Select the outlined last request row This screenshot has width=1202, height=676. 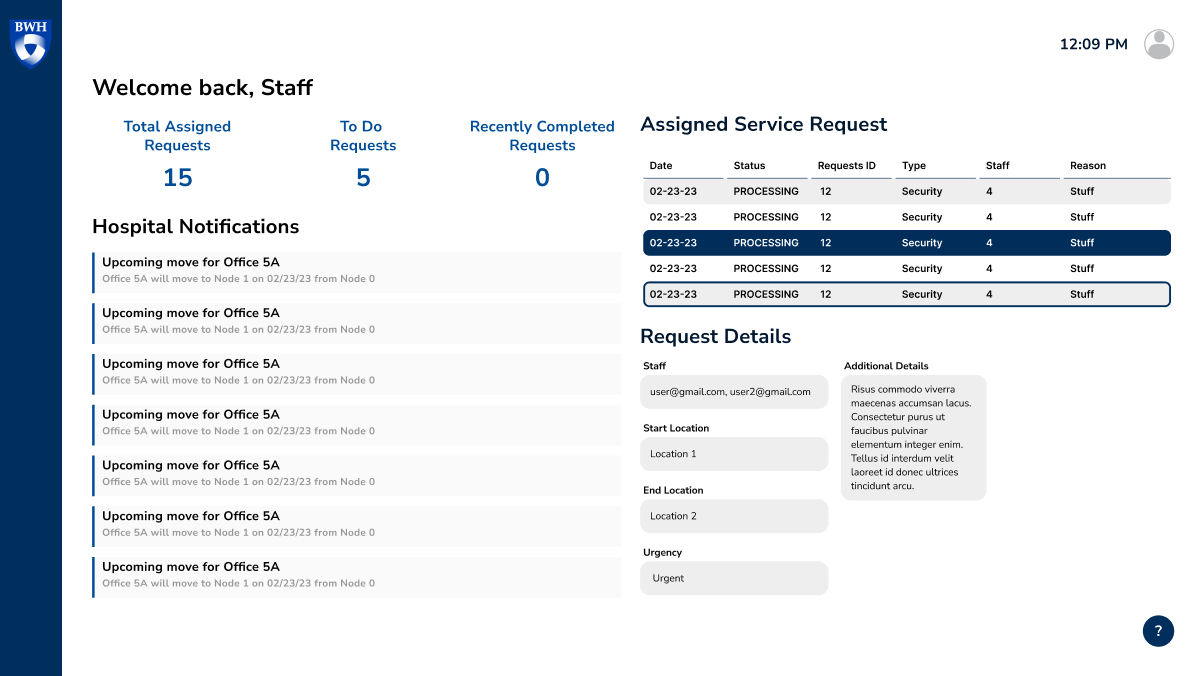tap(906, 294)
